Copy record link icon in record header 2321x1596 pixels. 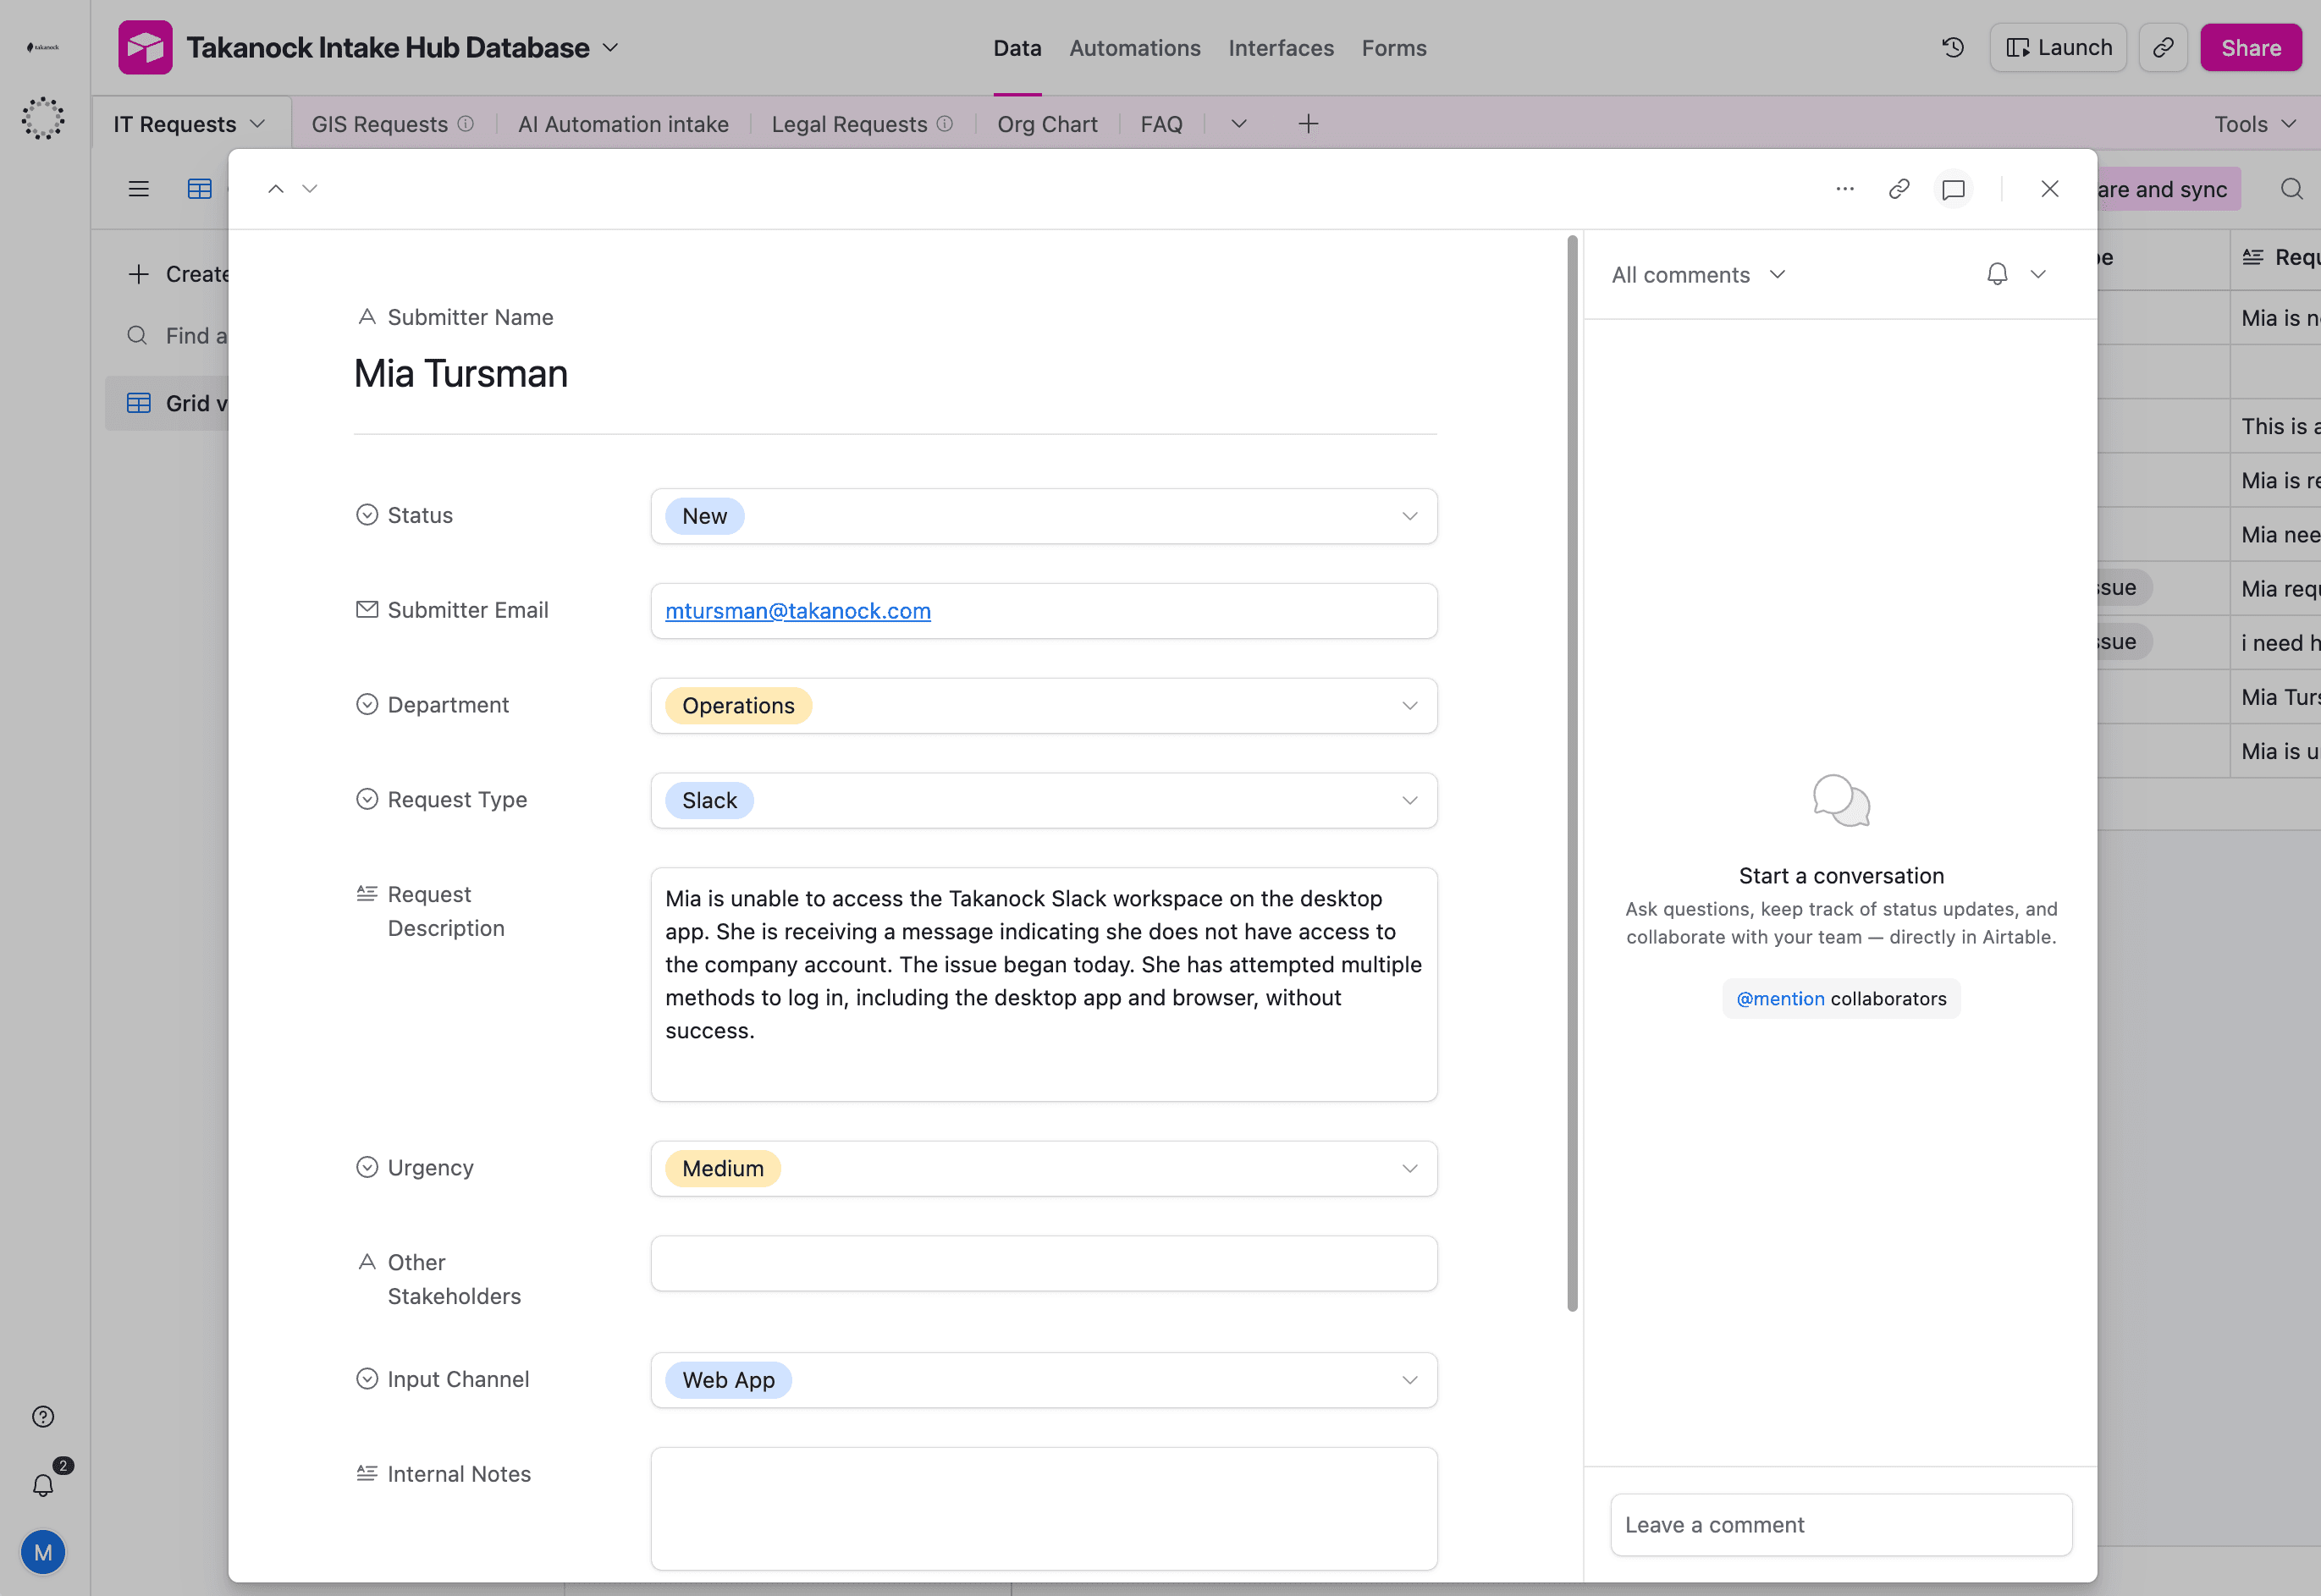(x=1899, y=189)
